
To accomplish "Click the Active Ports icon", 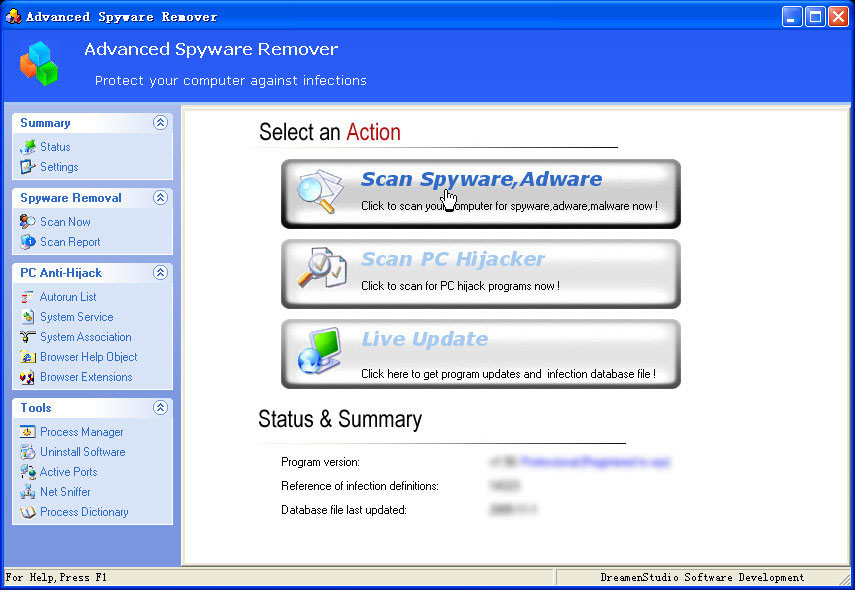I will (28, 472).
